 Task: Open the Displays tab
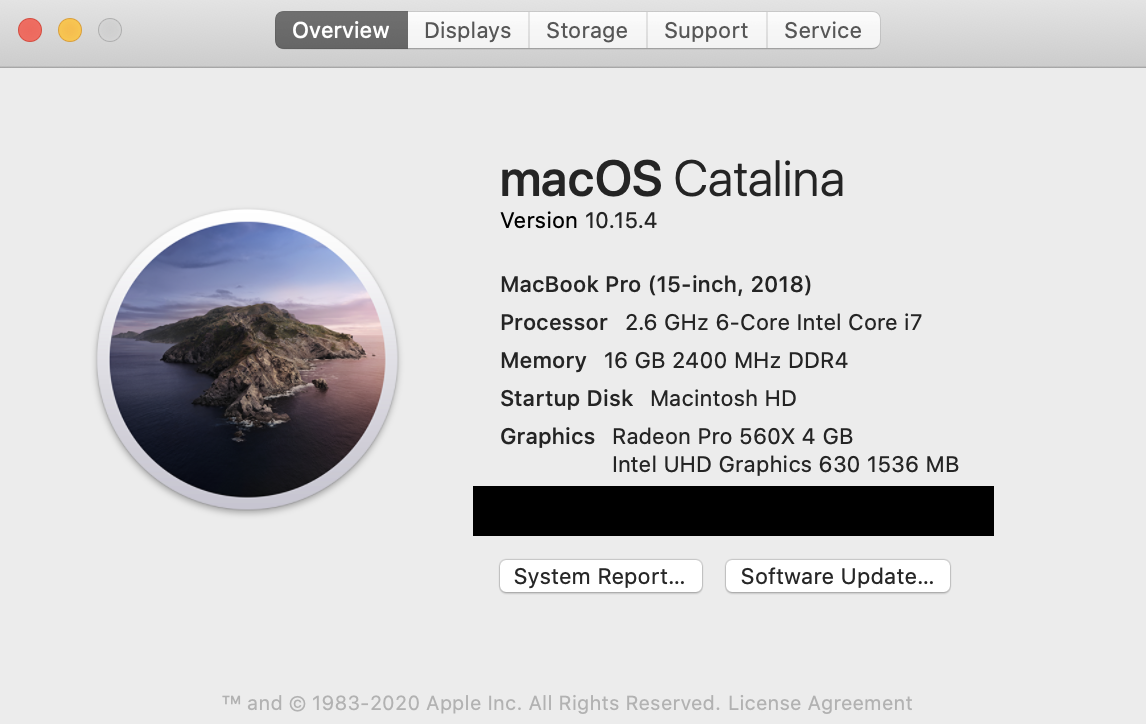[468, 30]
